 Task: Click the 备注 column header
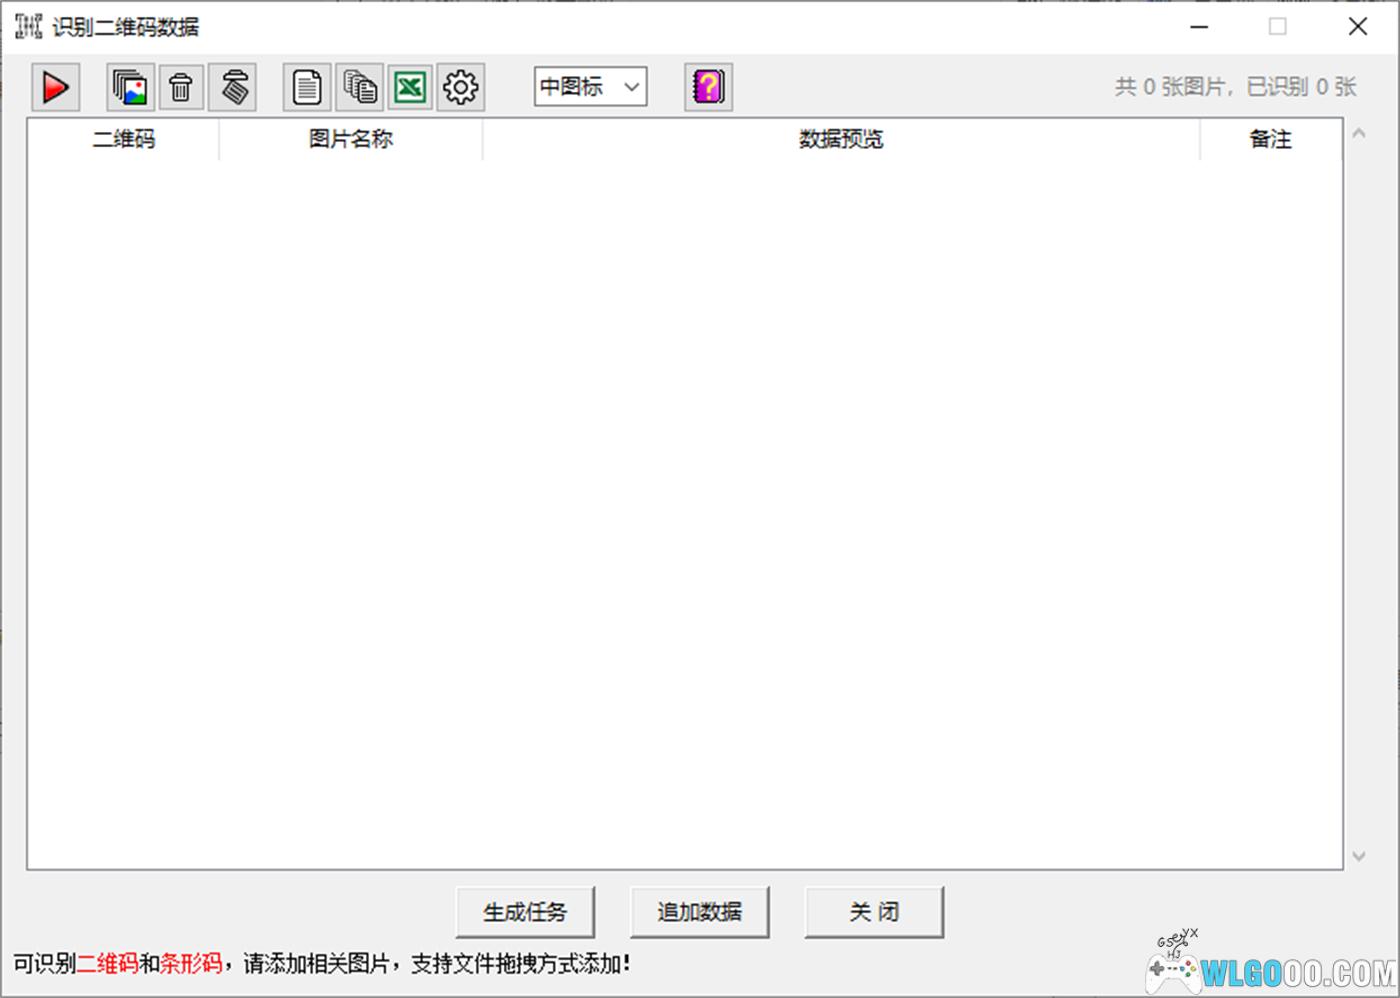pyautogui.click(x=1270, y=140)
